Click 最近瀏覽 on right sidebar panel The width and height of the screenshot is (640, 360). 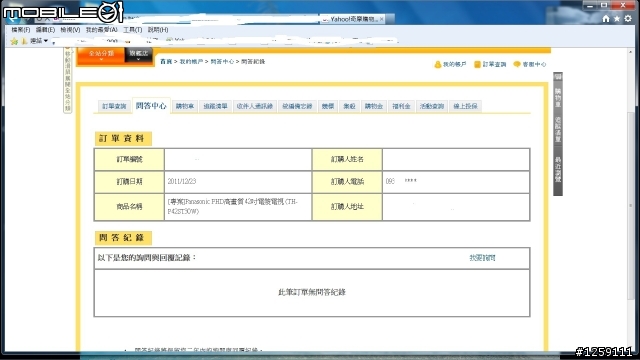click(x=558, y=169)
